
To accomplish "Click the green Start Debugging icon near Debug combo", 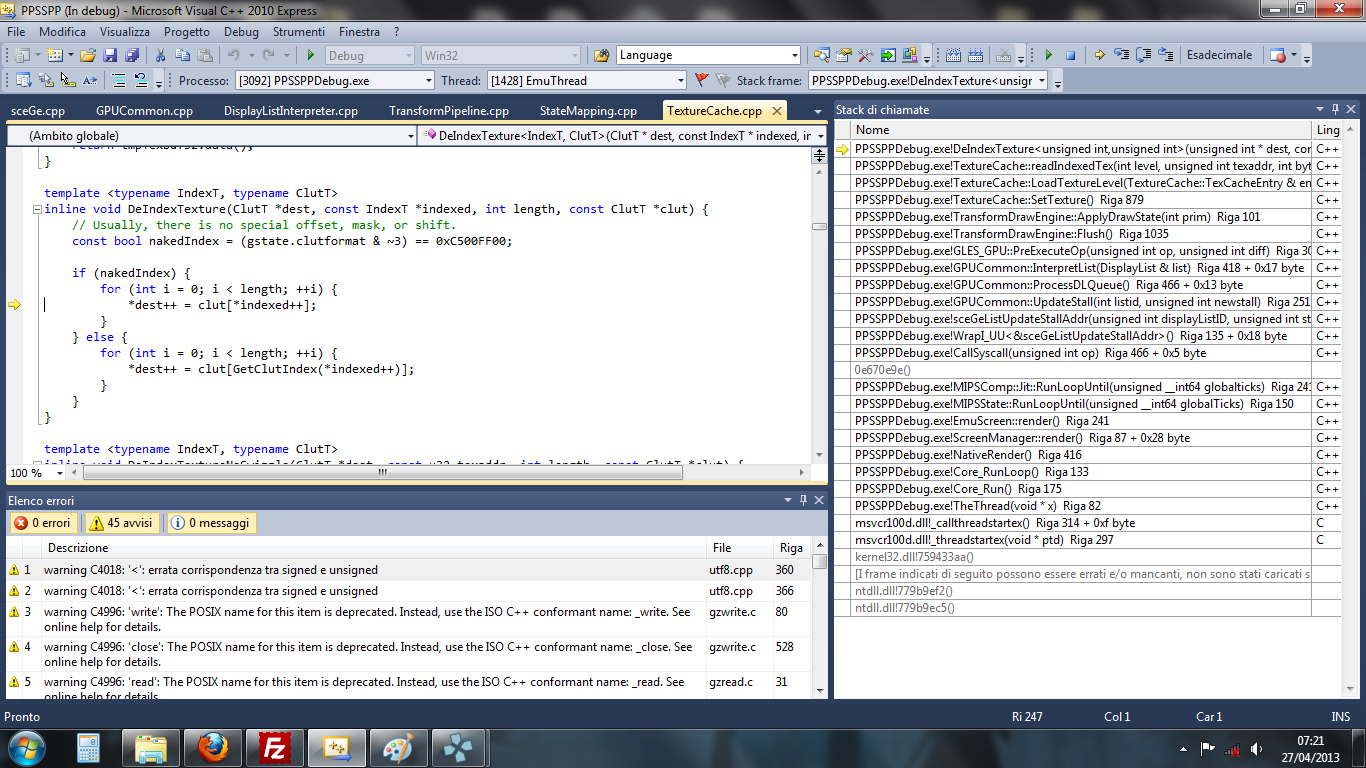I will (311, 55).
